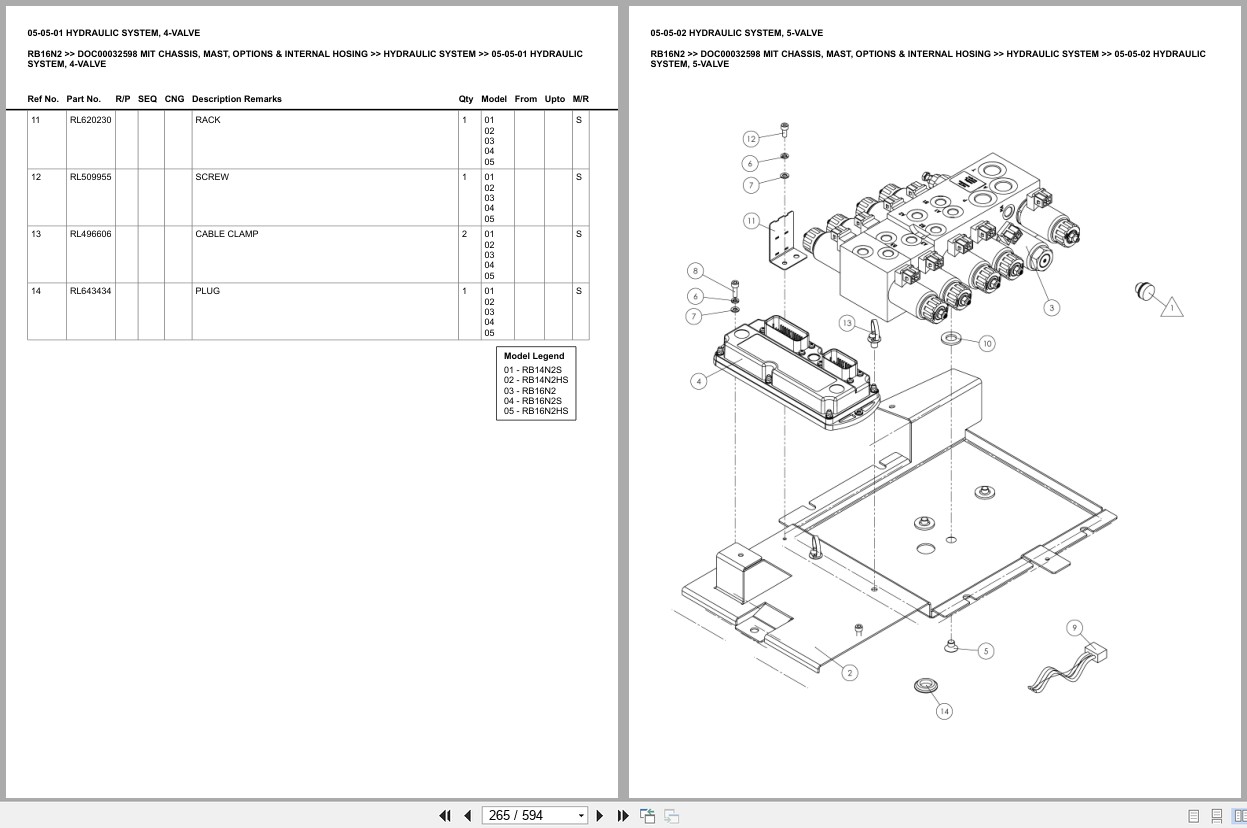
Task: Click part number RL509955
Action: pyautogui.click(x=90, y=177)
